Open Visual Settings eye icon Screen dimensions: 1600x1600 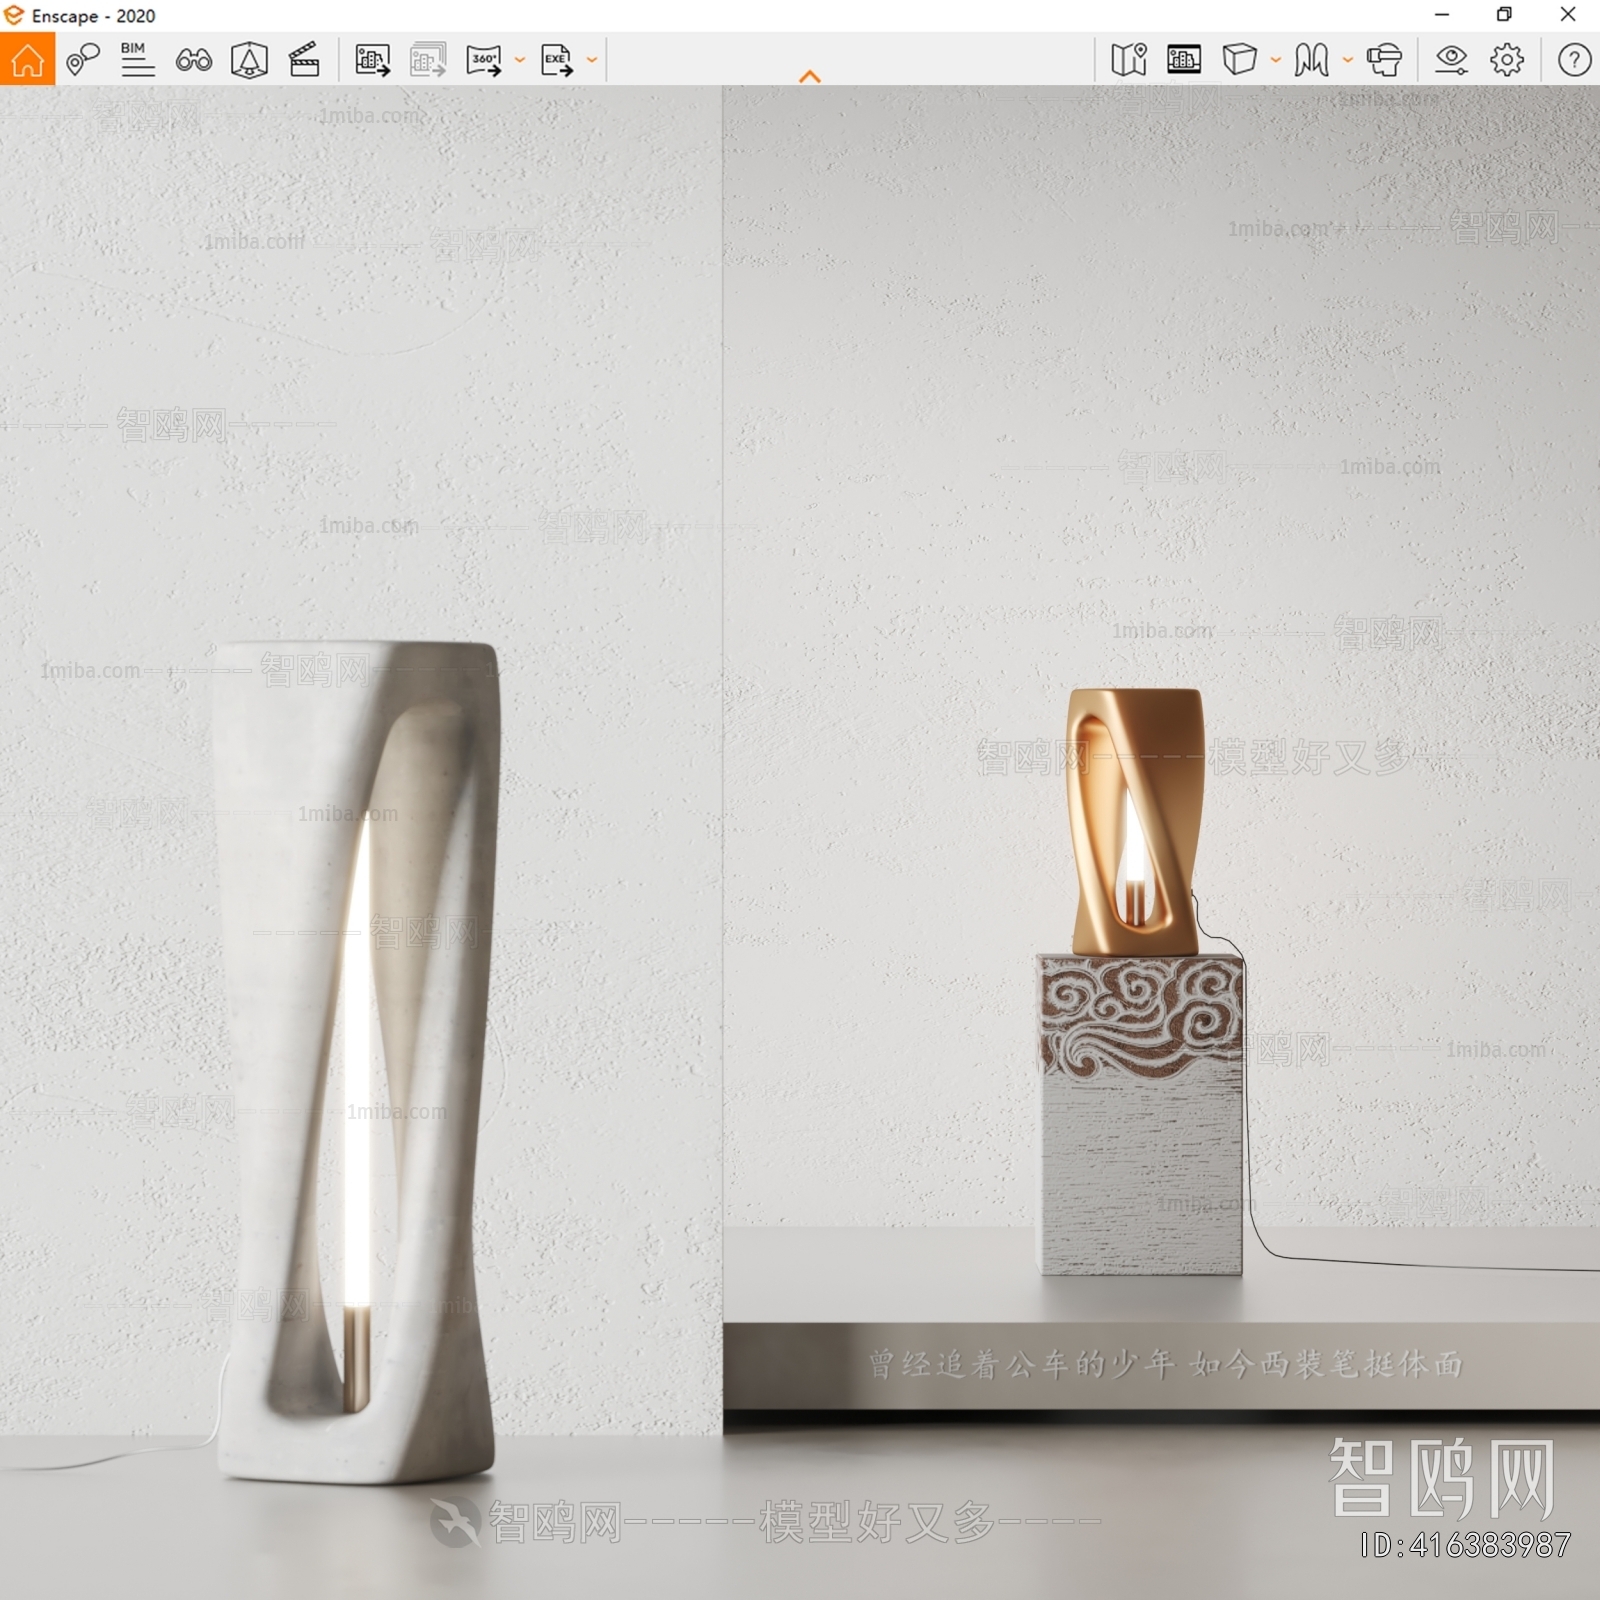point(1451,60)
